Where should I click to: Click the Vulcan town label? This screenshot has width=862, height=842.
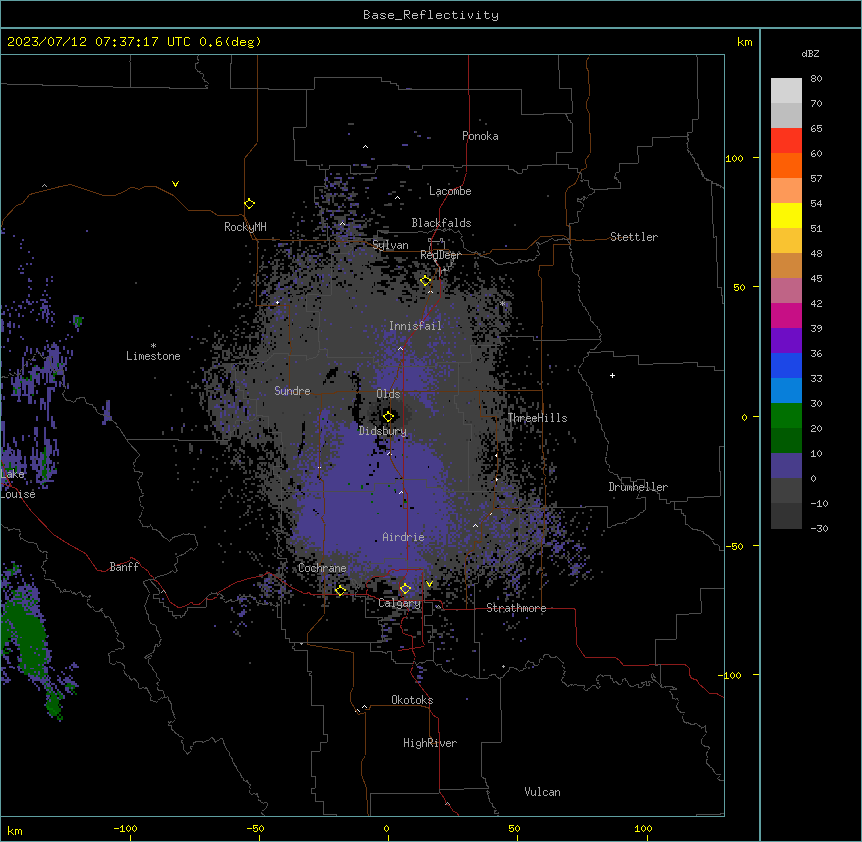tap(543, 792)
